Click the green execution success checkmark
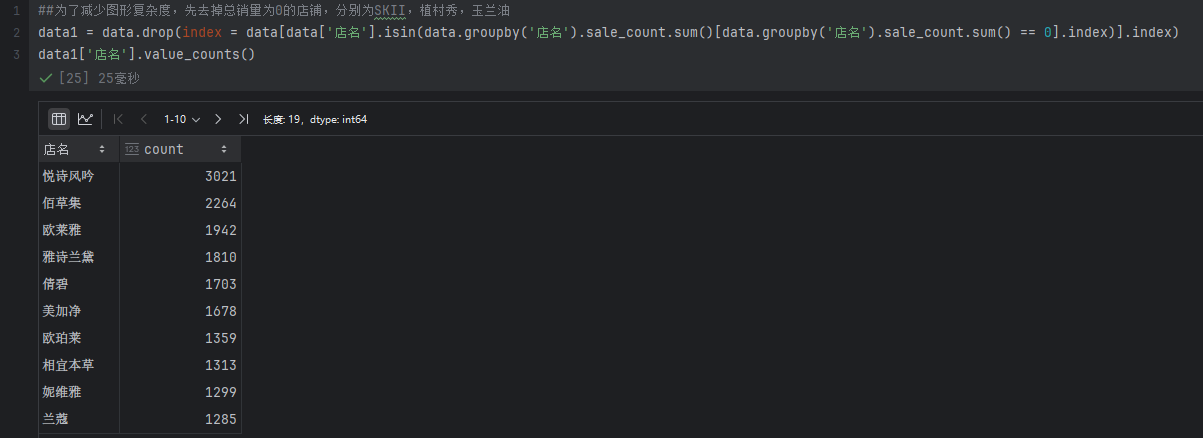 [x=45, y=78]
